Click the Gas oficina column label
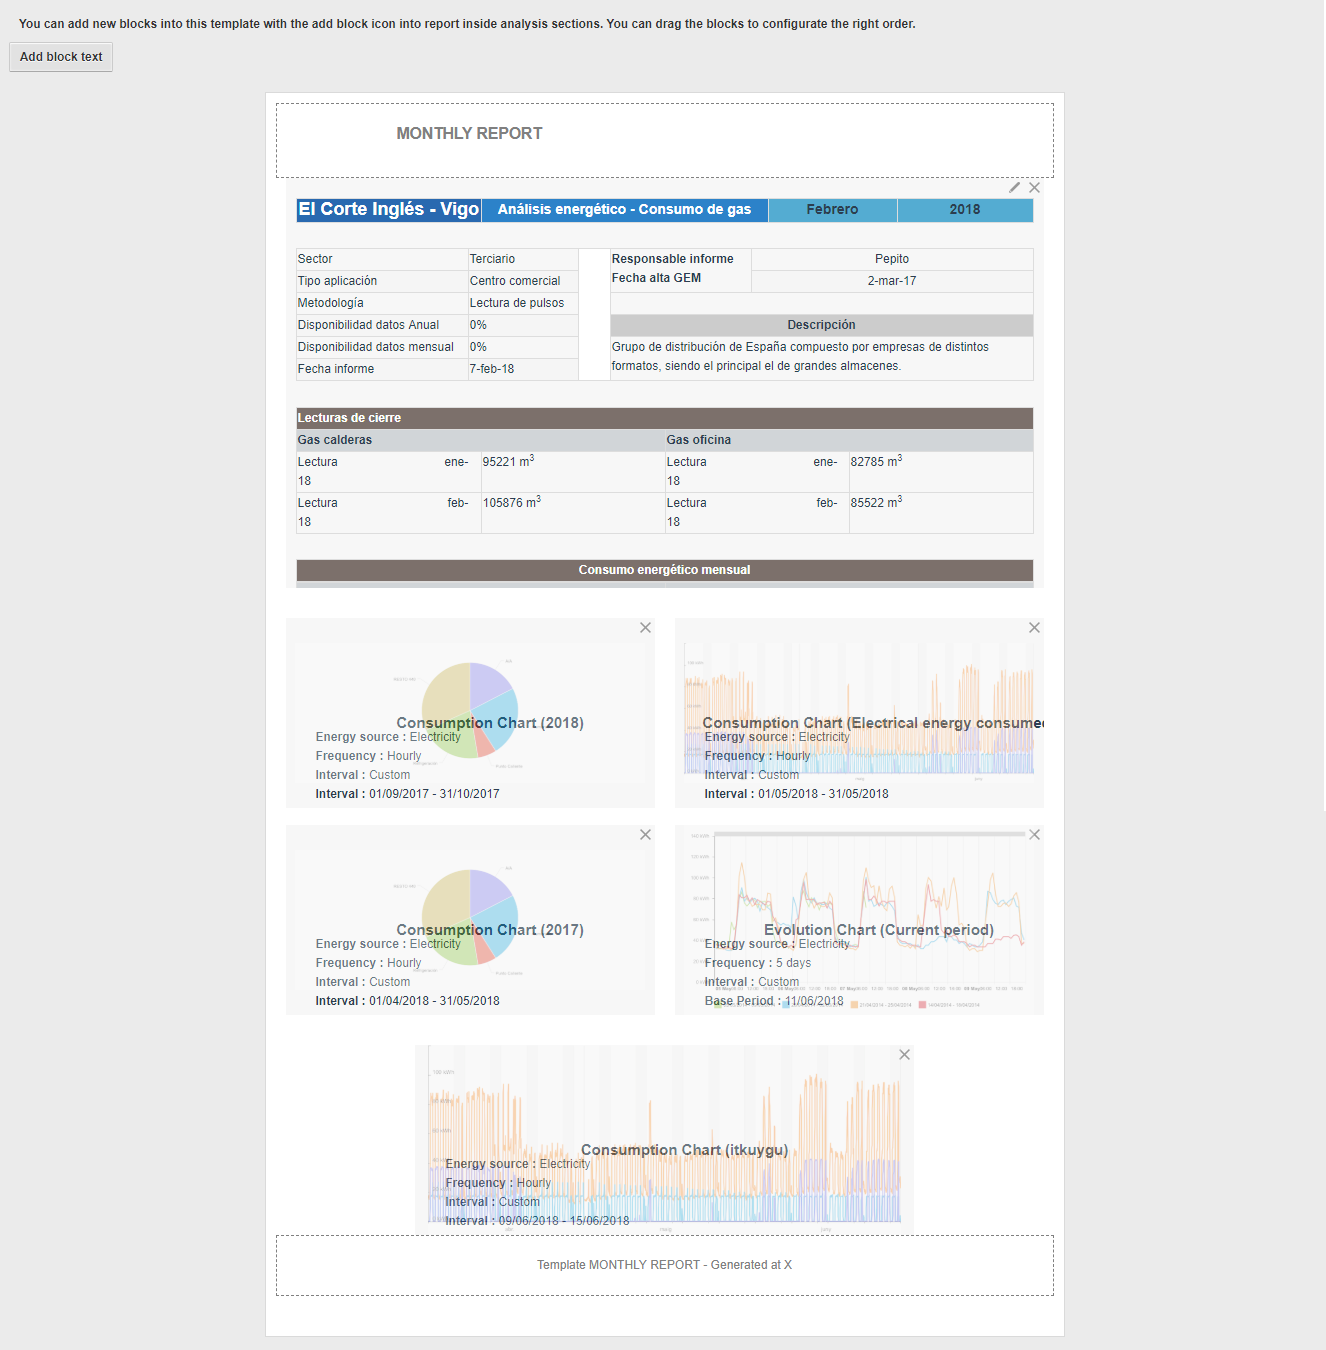The image size is (1326, 1350). 699,440
